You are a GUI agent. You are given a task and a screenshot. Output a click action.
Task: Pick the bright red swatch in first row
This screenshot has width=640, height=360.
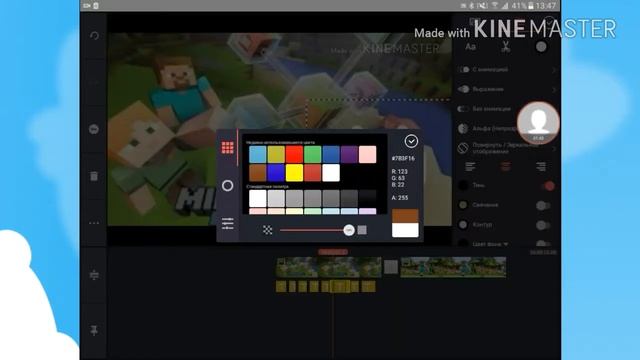coord(294,155)
